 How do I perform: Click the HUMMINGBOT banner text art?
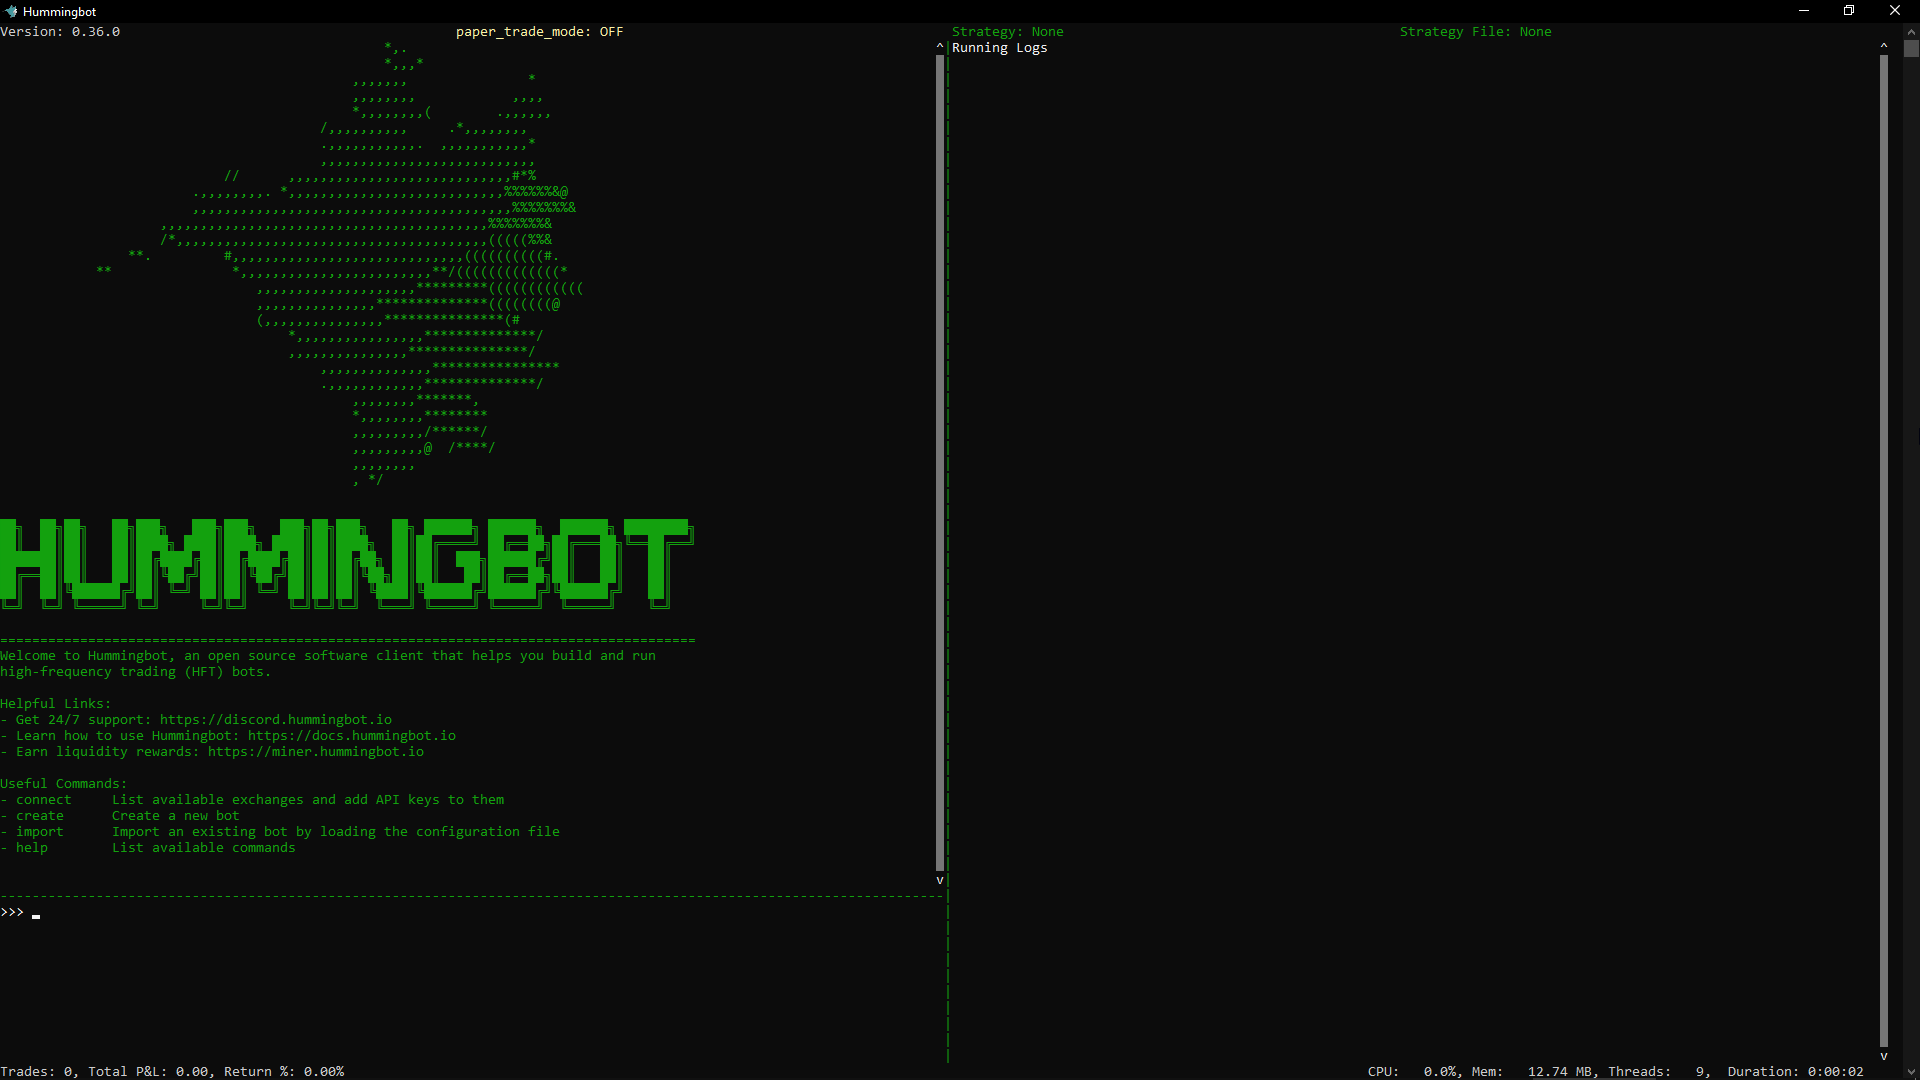coord(345,563)
